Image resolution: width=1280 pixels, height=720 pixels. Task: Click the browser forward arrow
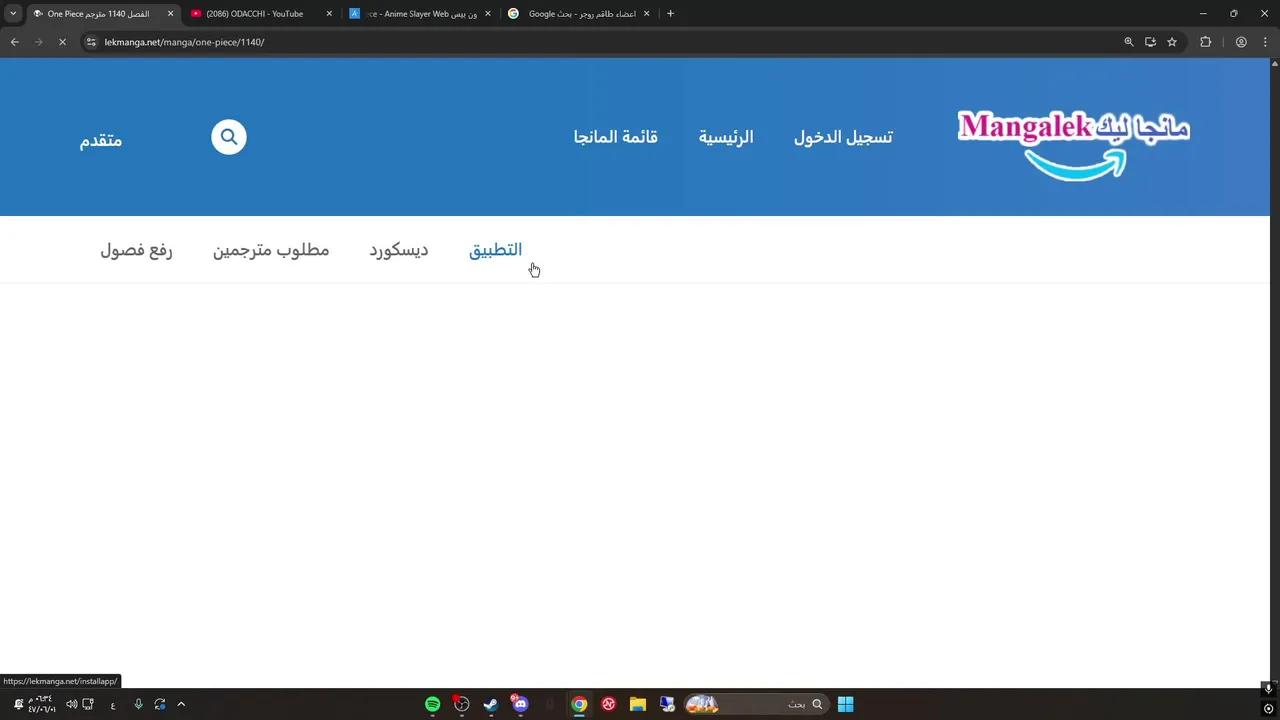tap(38, 42)
